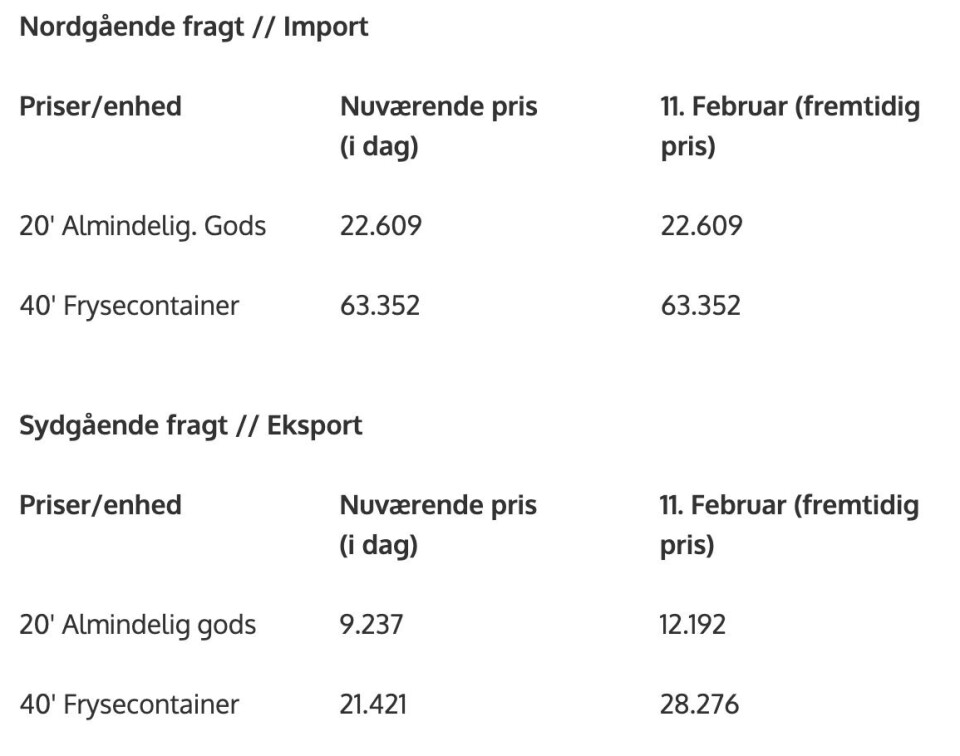Click 'Nuværende pris' header in Import table
The width and height of the screenshot is (960, 756).
click(438, 107)
